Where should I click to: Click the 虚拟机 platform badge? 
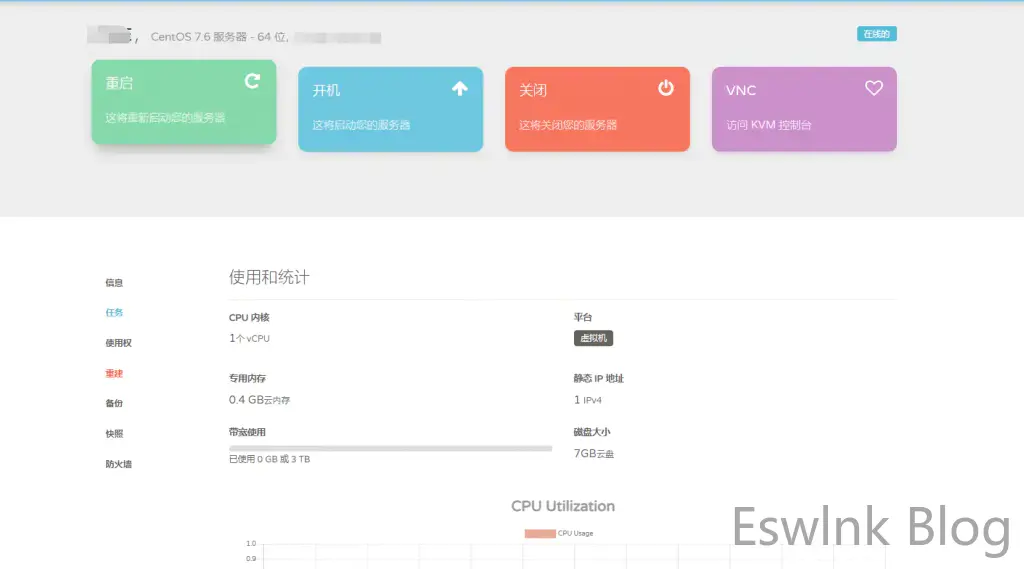[x=593, y=339]
